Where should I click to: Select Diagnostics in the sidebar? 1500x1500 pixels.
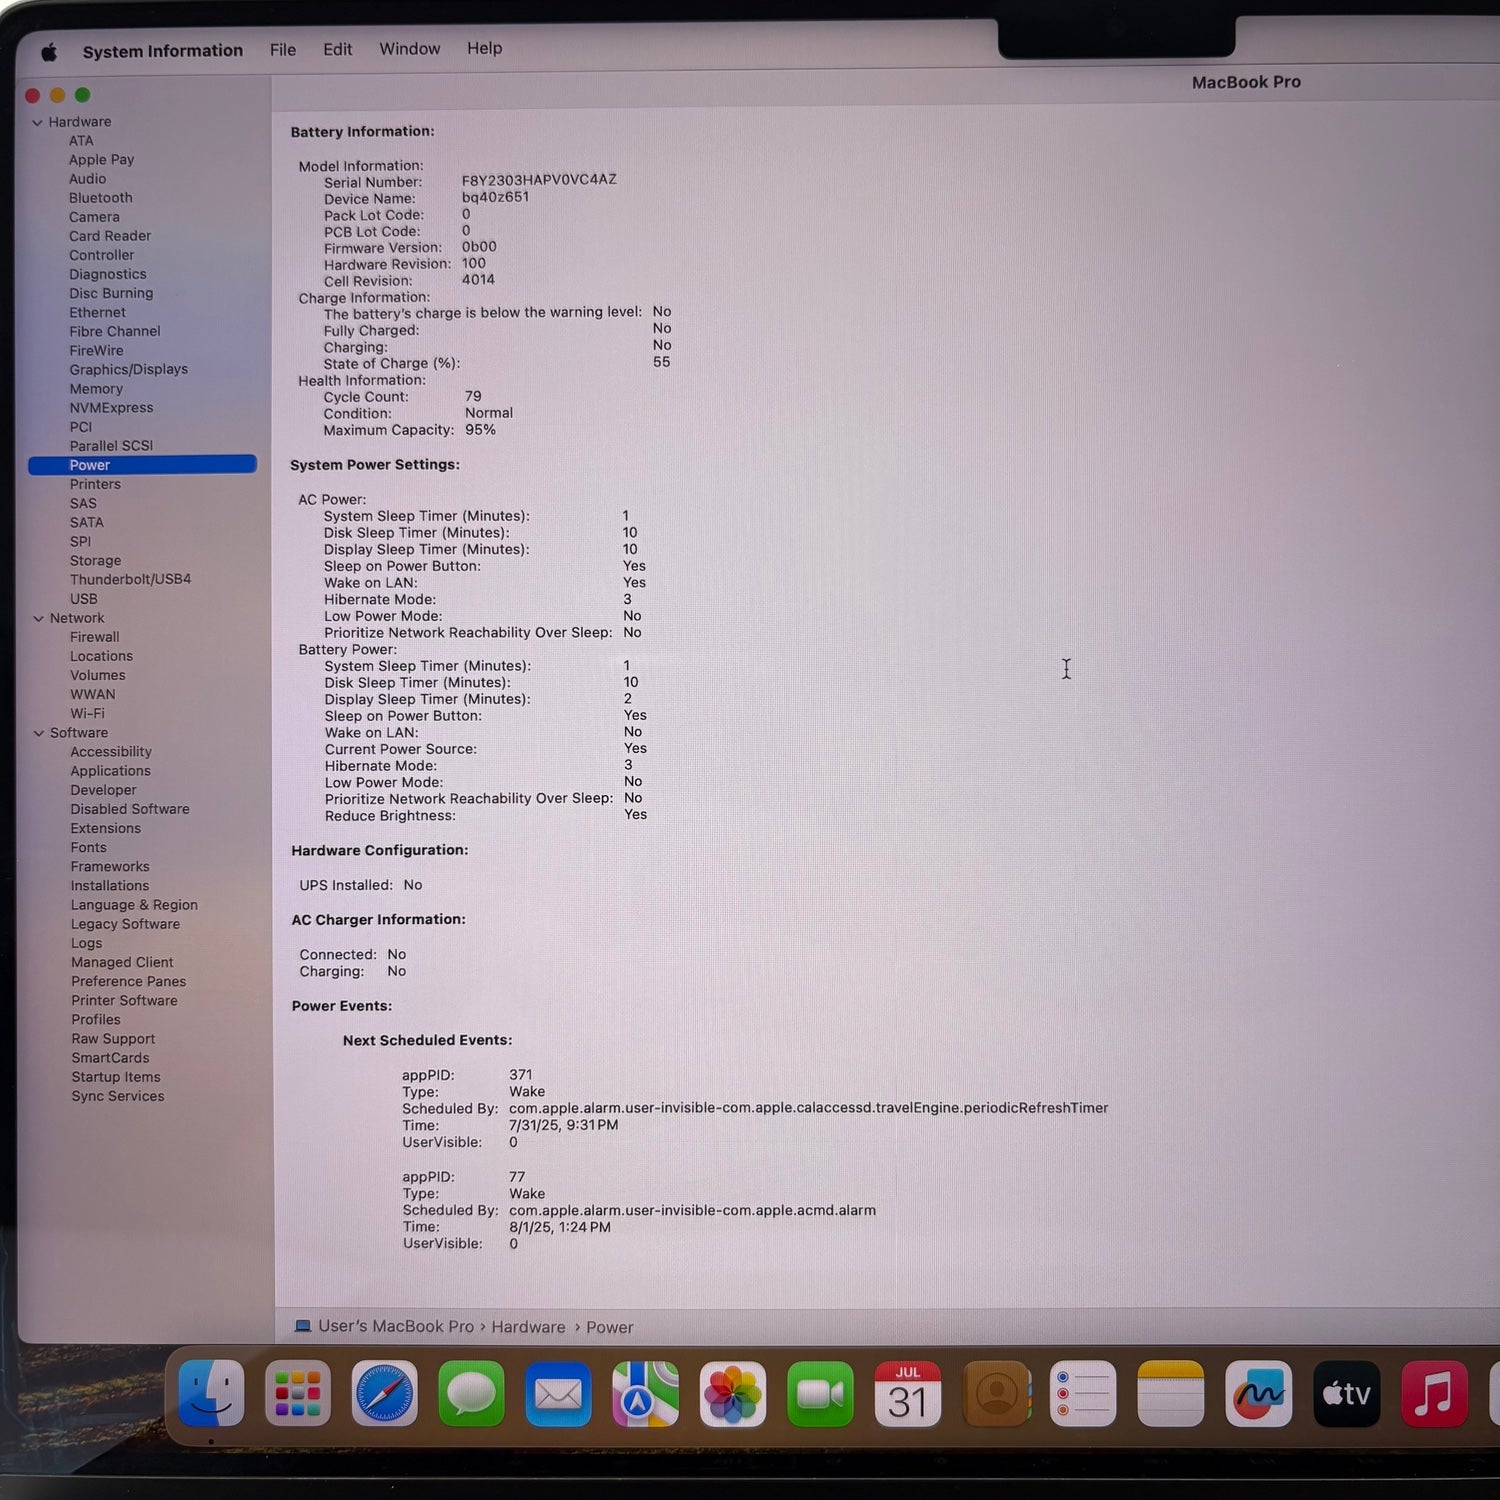(x=108, y=274)
